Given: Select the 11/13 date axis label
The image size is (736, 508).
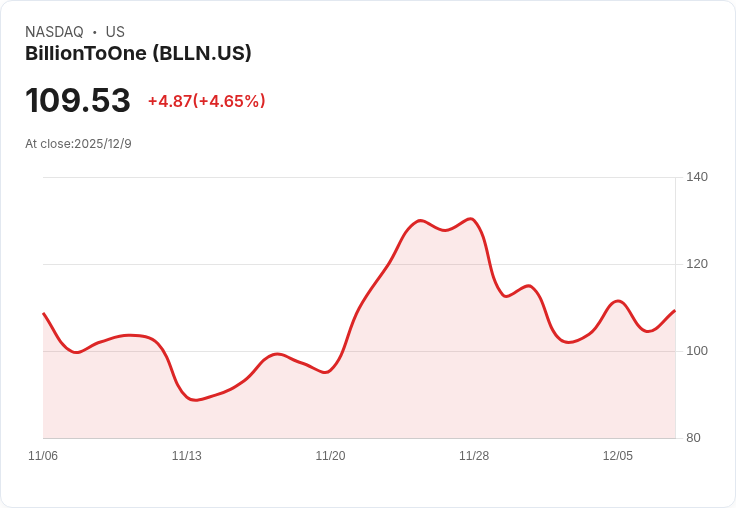Looking at the screenshot, I should point(187,455).
